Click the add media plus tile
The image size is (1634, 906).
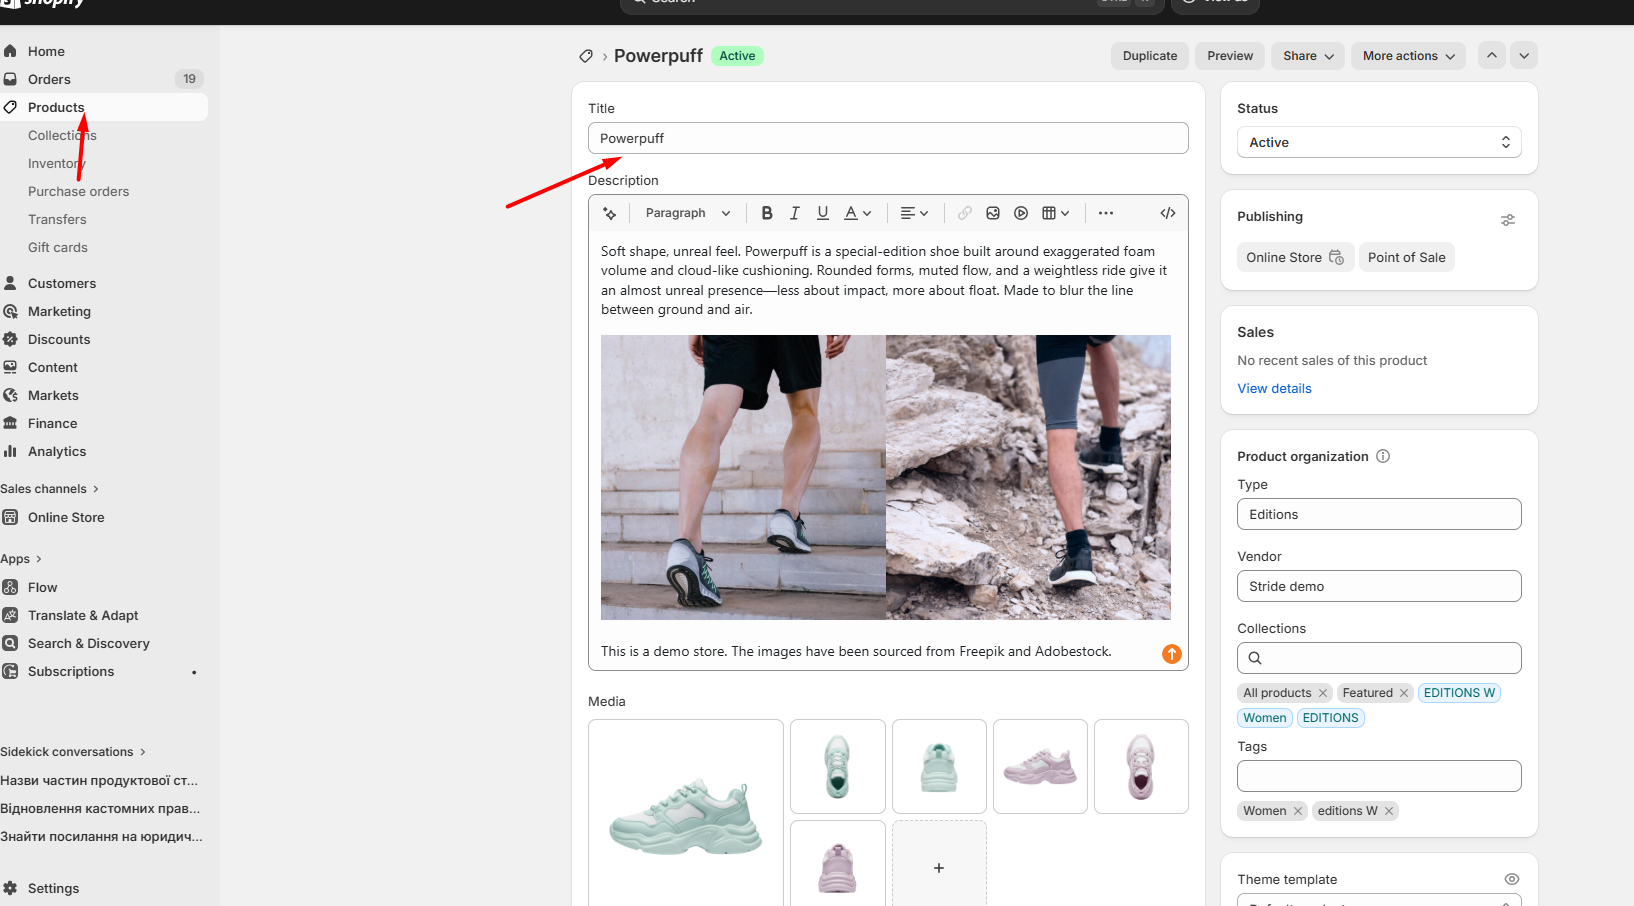[x=938, y=867]
